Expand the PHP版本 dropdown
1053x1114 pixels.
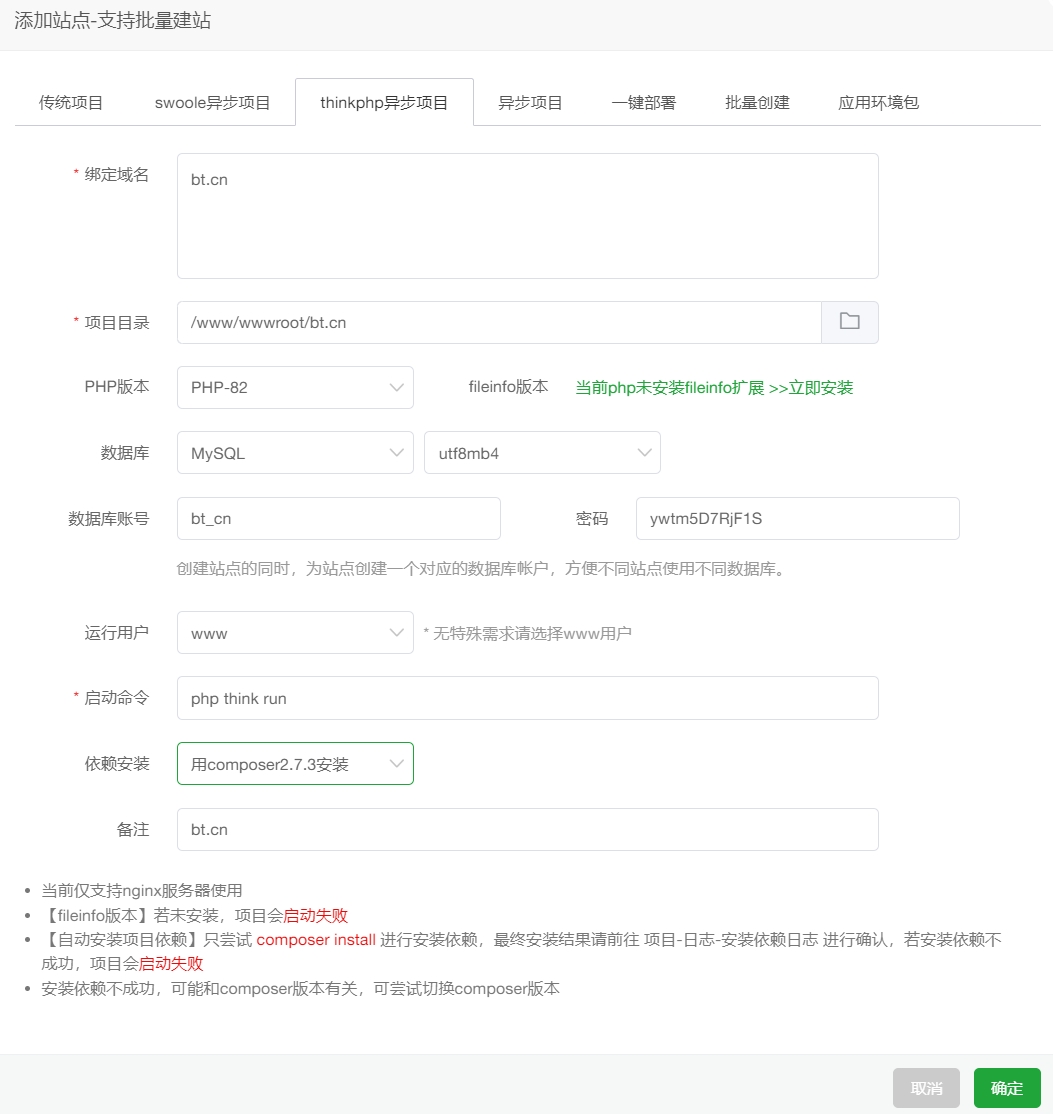295,387
